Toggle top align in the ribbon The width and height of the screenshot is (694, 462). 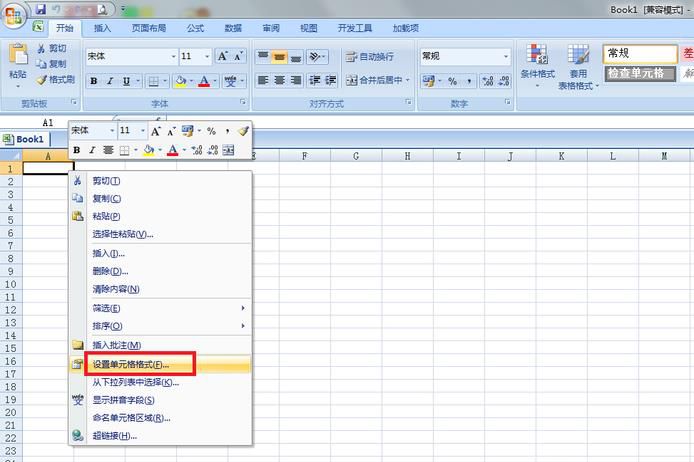[263, 57]
